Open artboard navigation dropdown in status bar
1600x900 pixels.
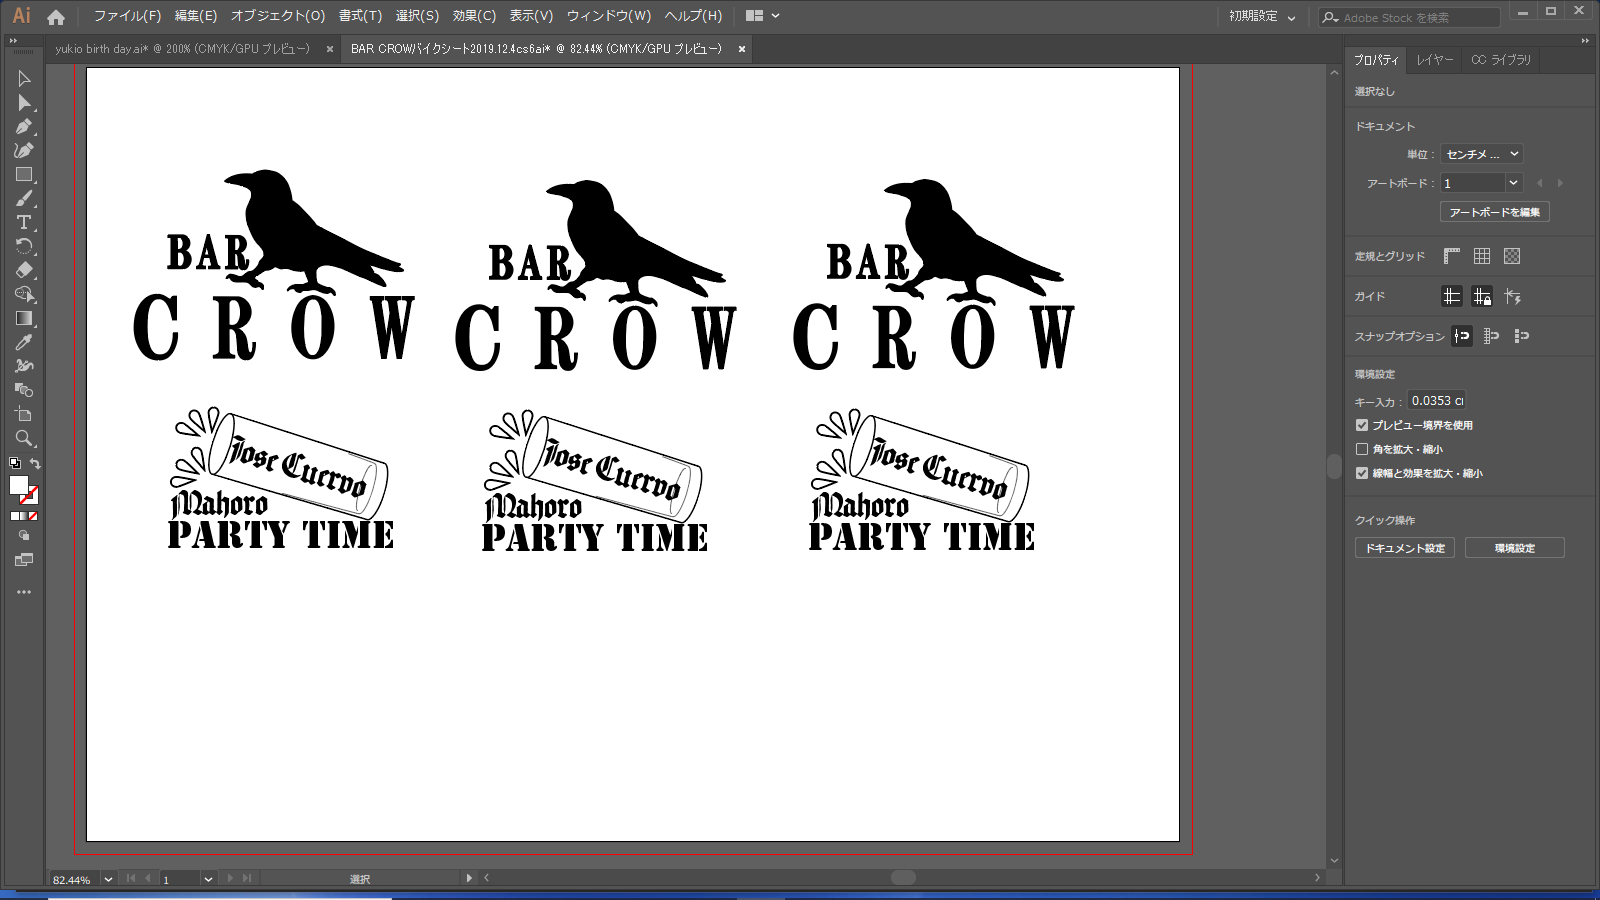208,879
